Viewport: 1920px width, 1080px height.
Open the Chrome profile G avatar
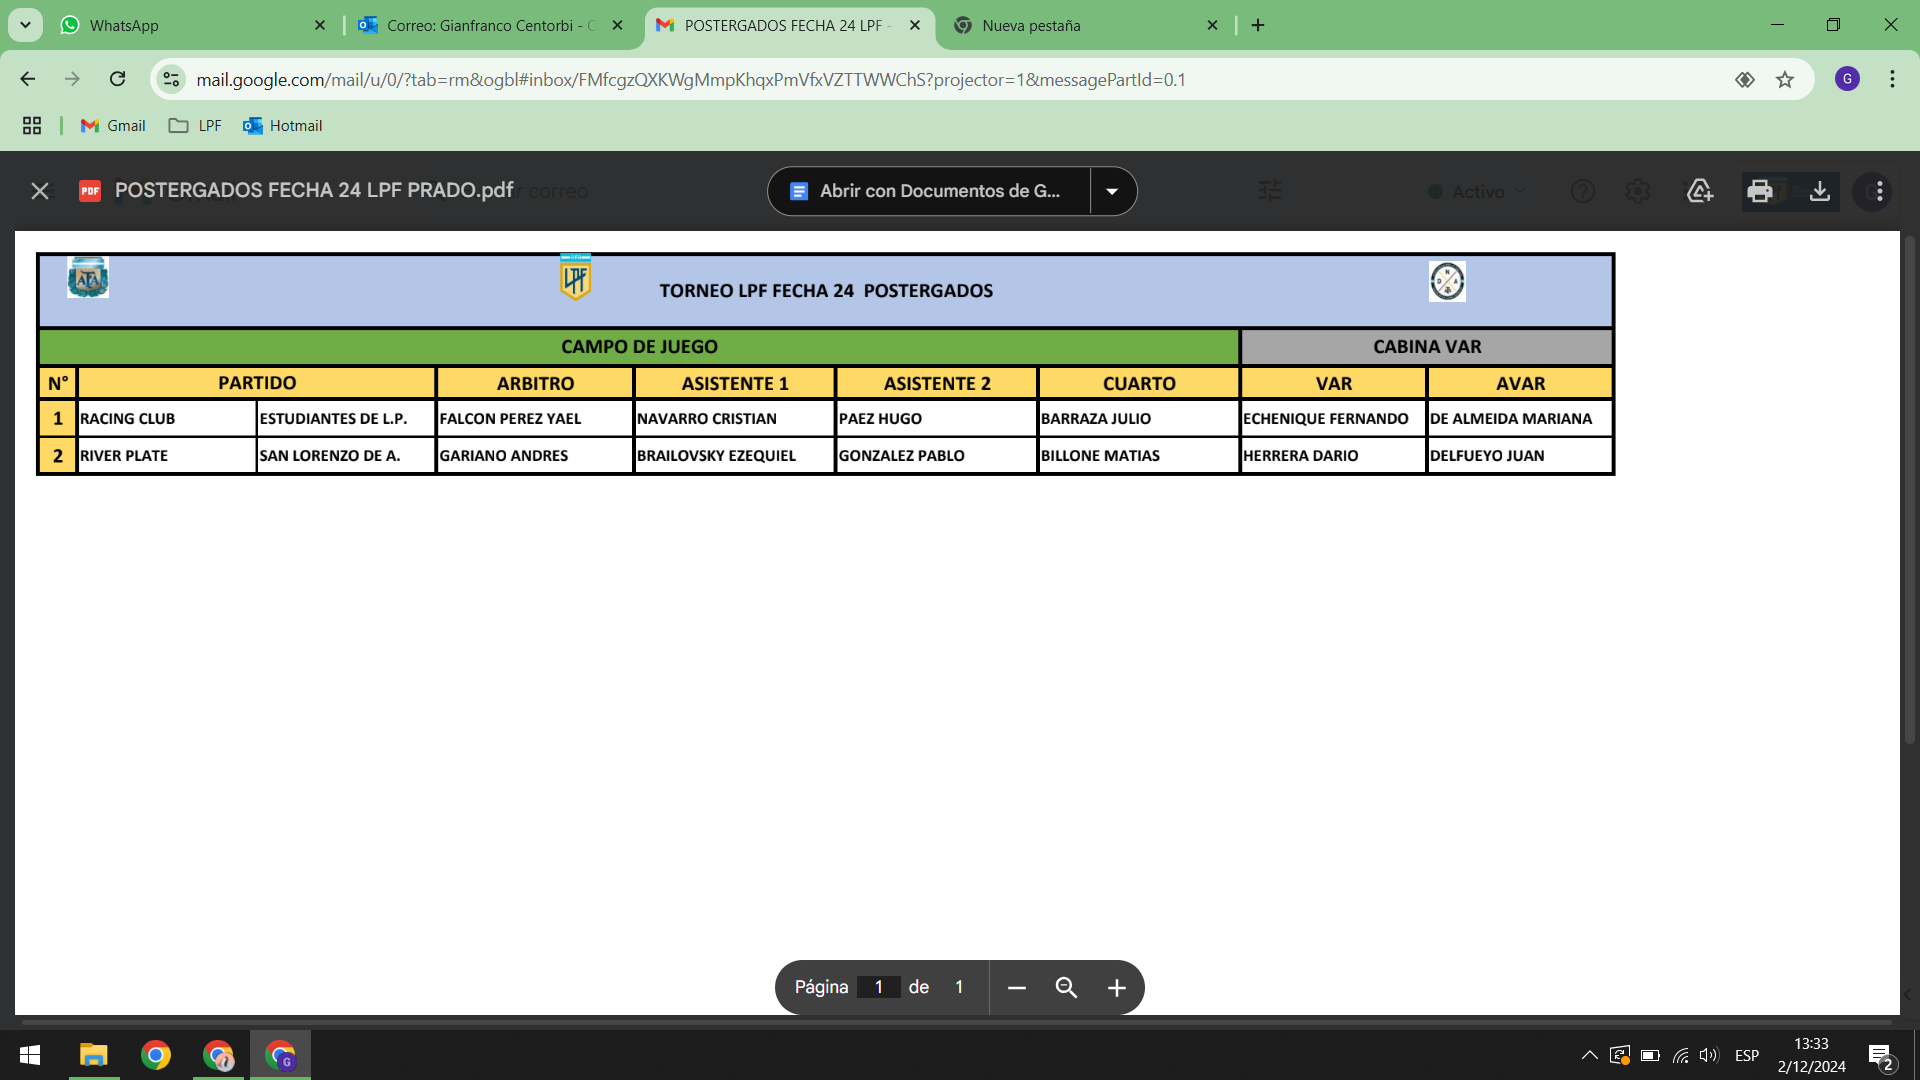1847,79
